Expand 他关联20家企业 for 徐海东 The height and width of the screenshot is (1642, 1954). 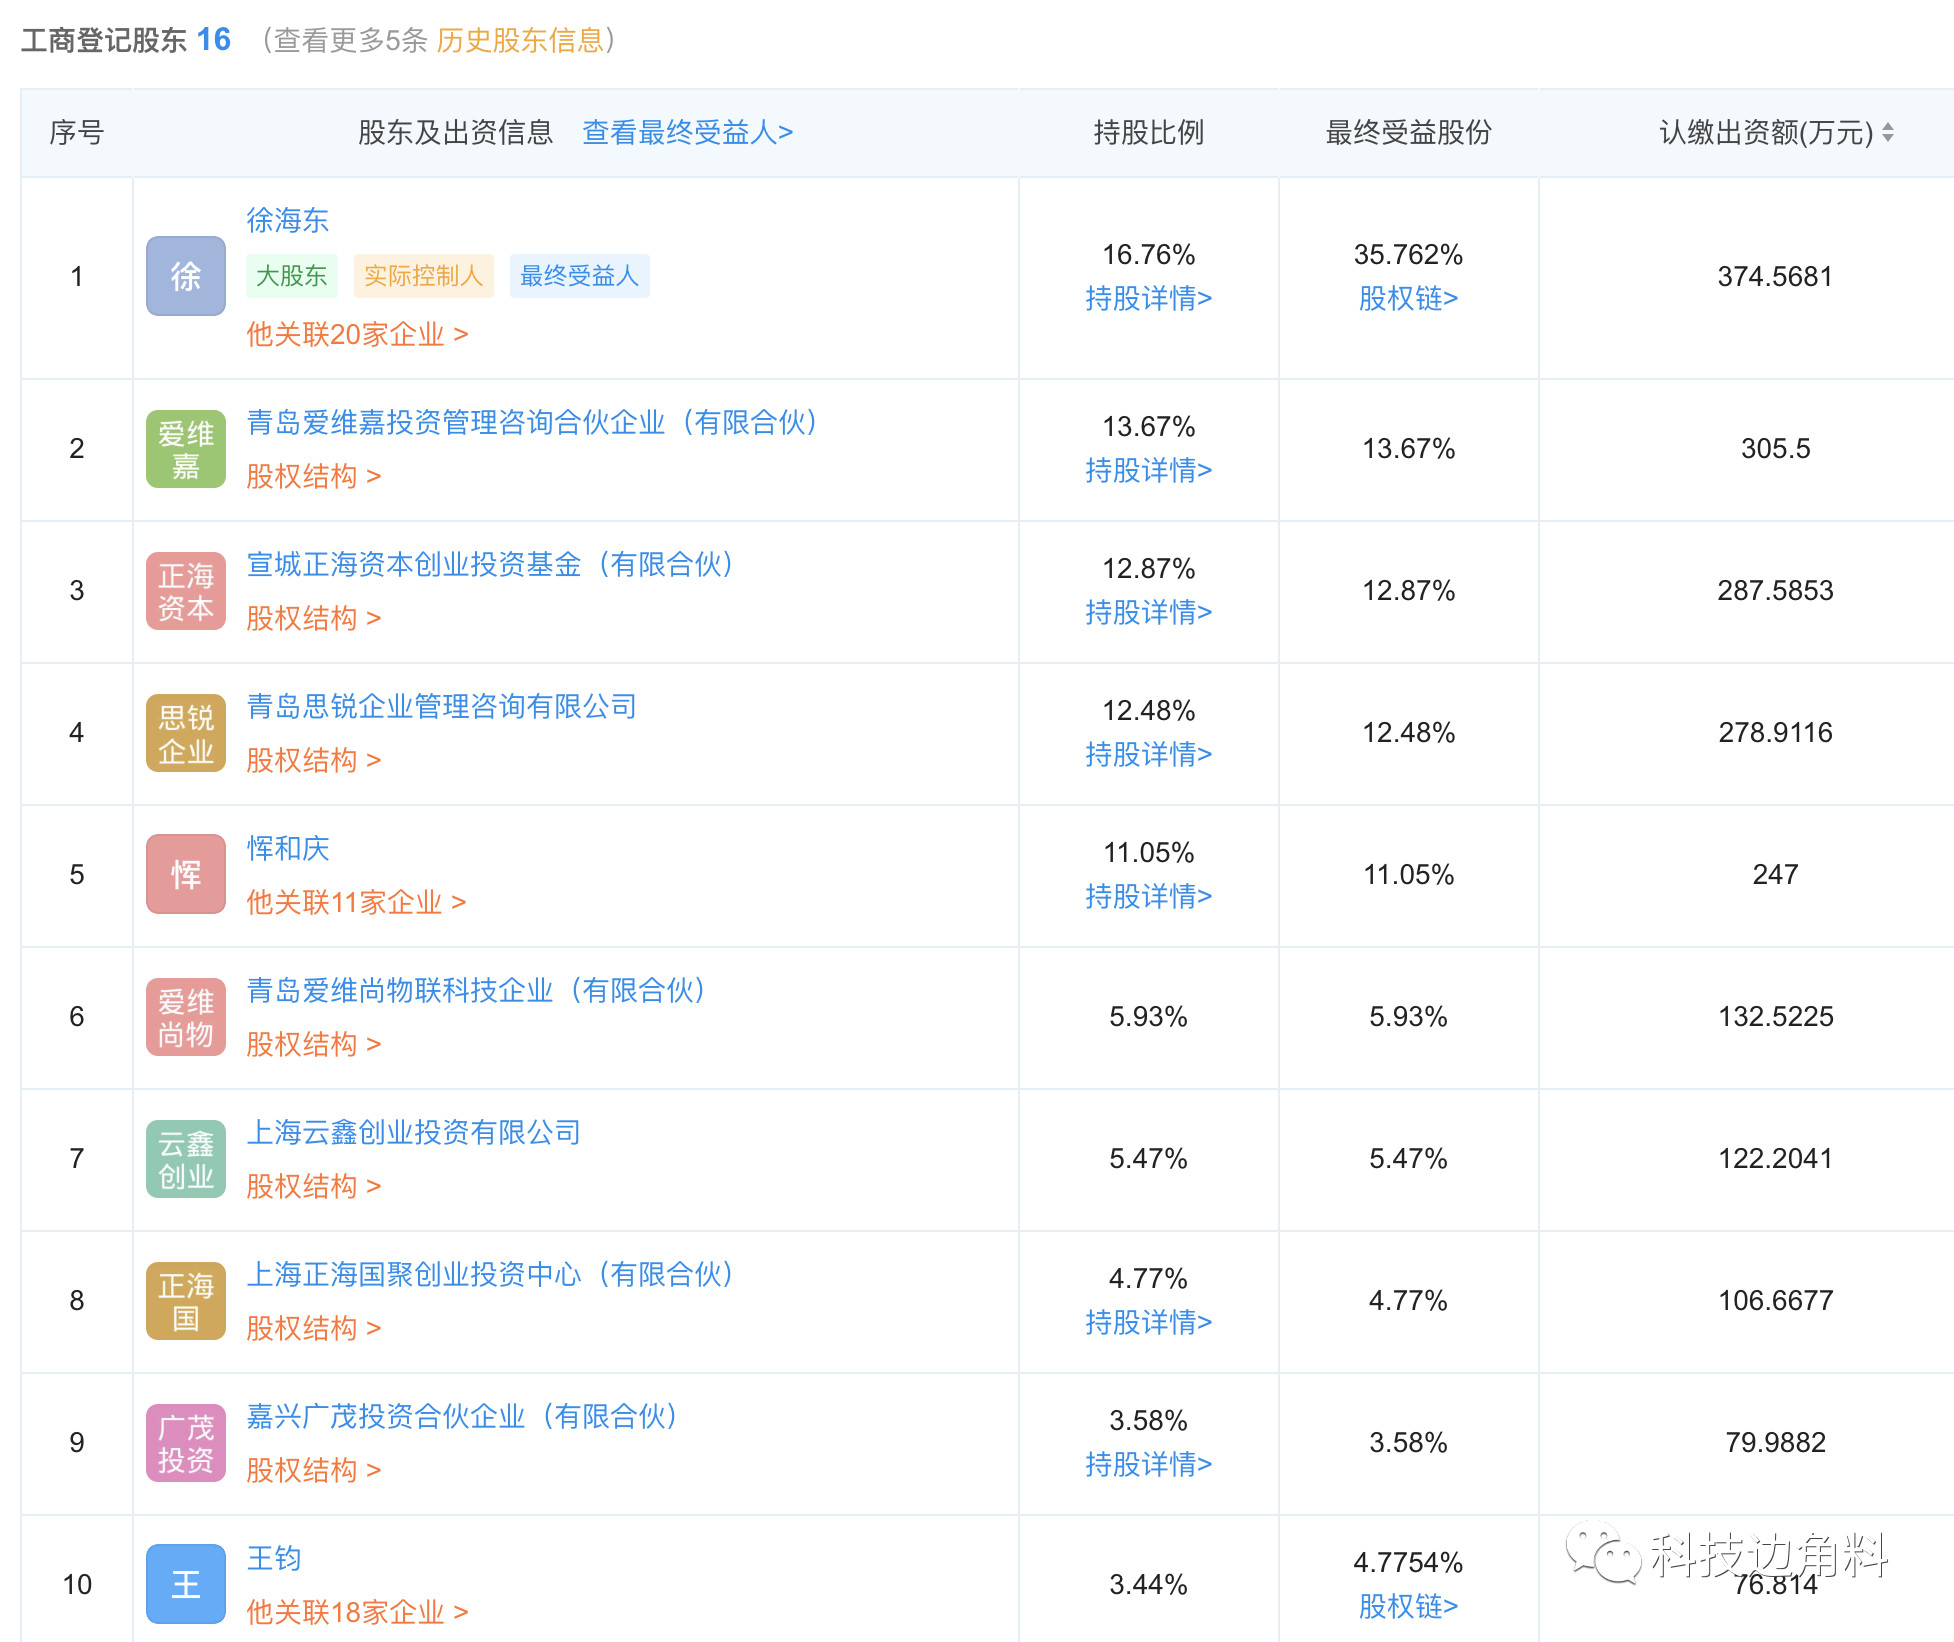pyautogui.click(x=357, y=334)
